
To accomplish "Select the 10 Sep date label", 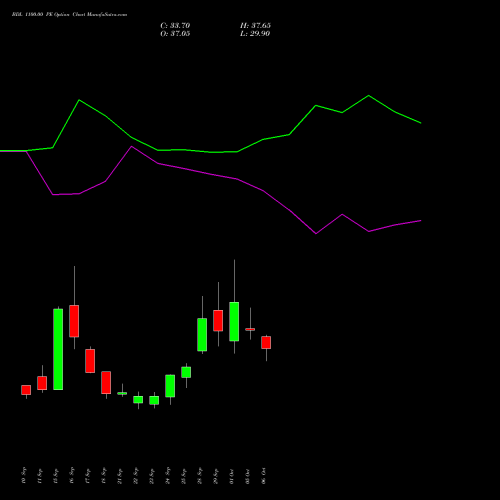I will click(x=24, y=475).
